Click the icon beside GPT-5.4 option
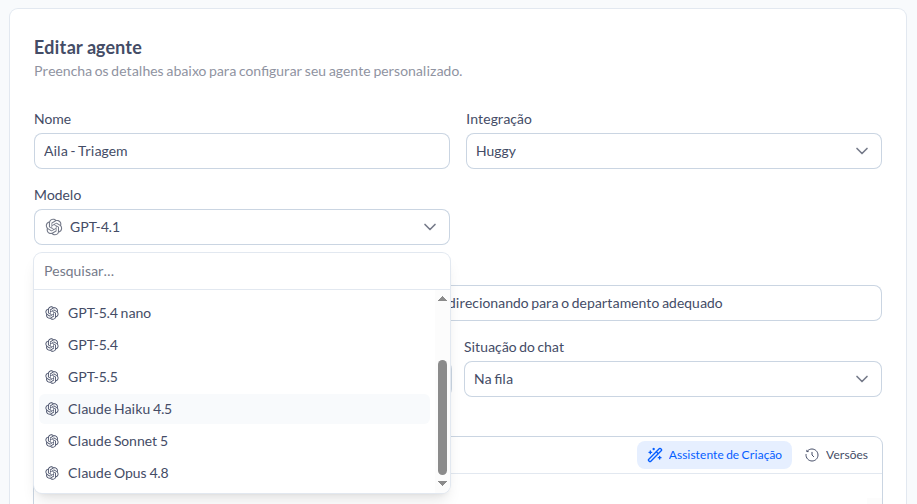 52,345
